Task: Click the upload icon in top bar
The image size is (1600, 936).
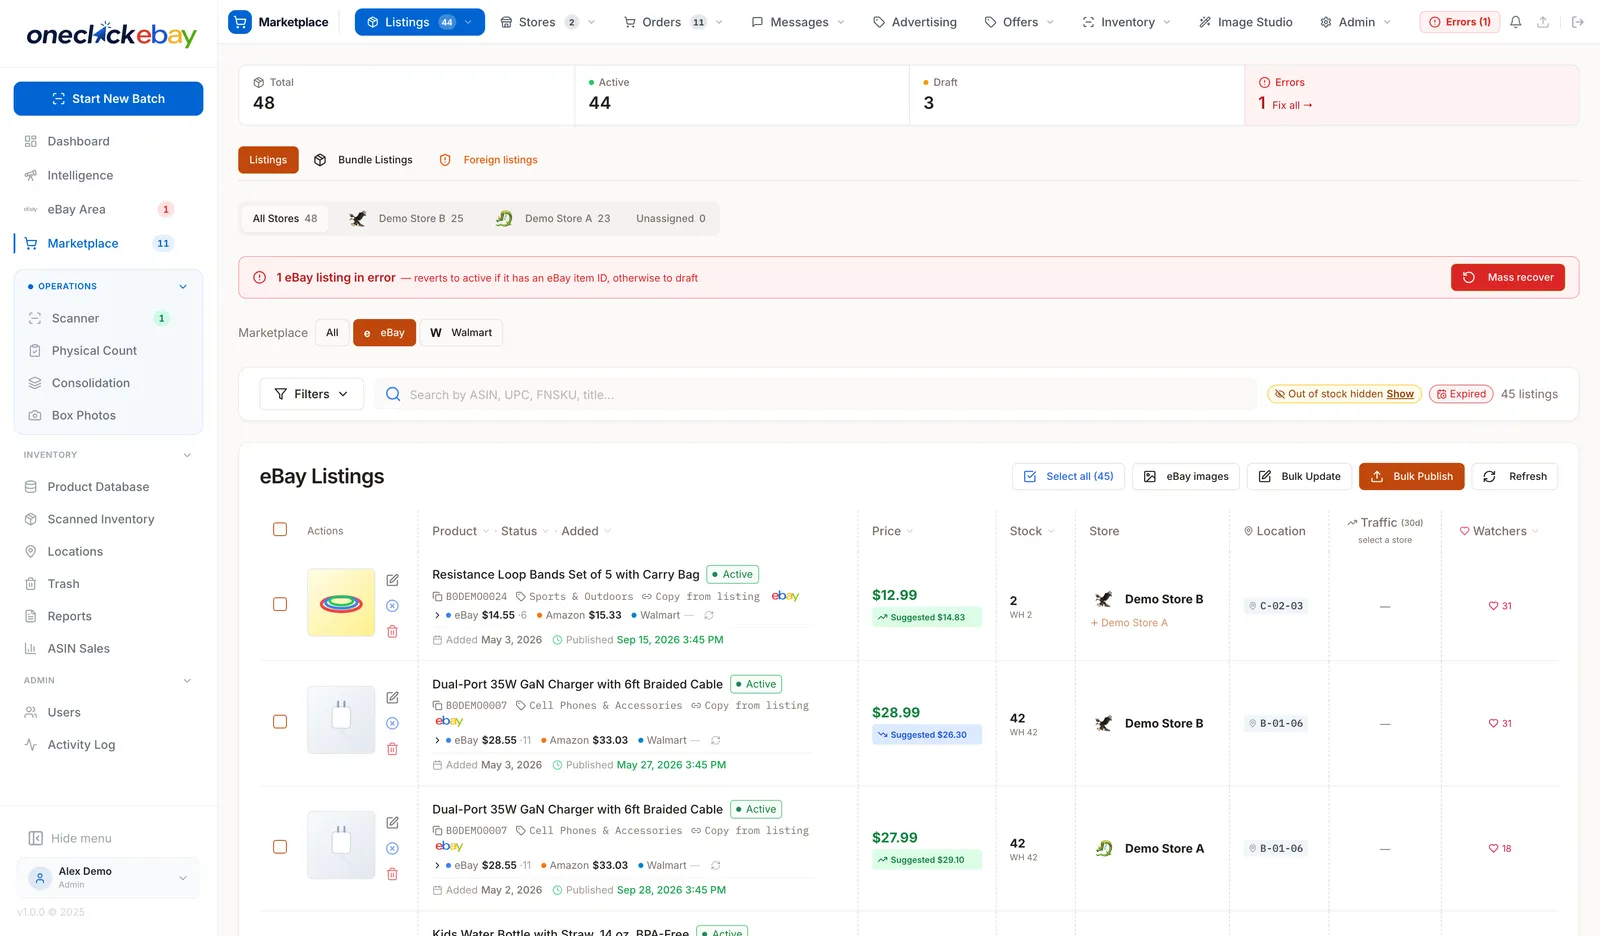Action: [1543, 22]
